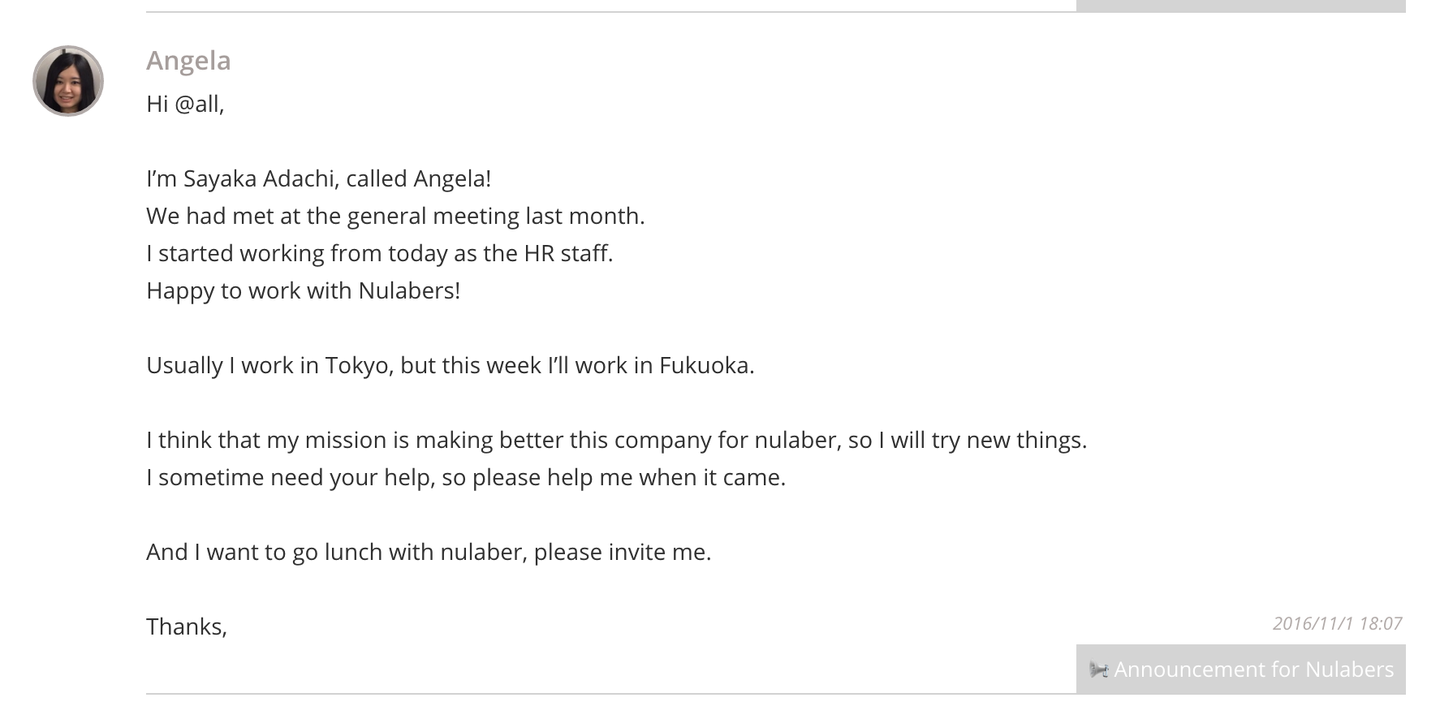
Task: Click the phrase 'try new things' in the message
Action: point(1007,440)
